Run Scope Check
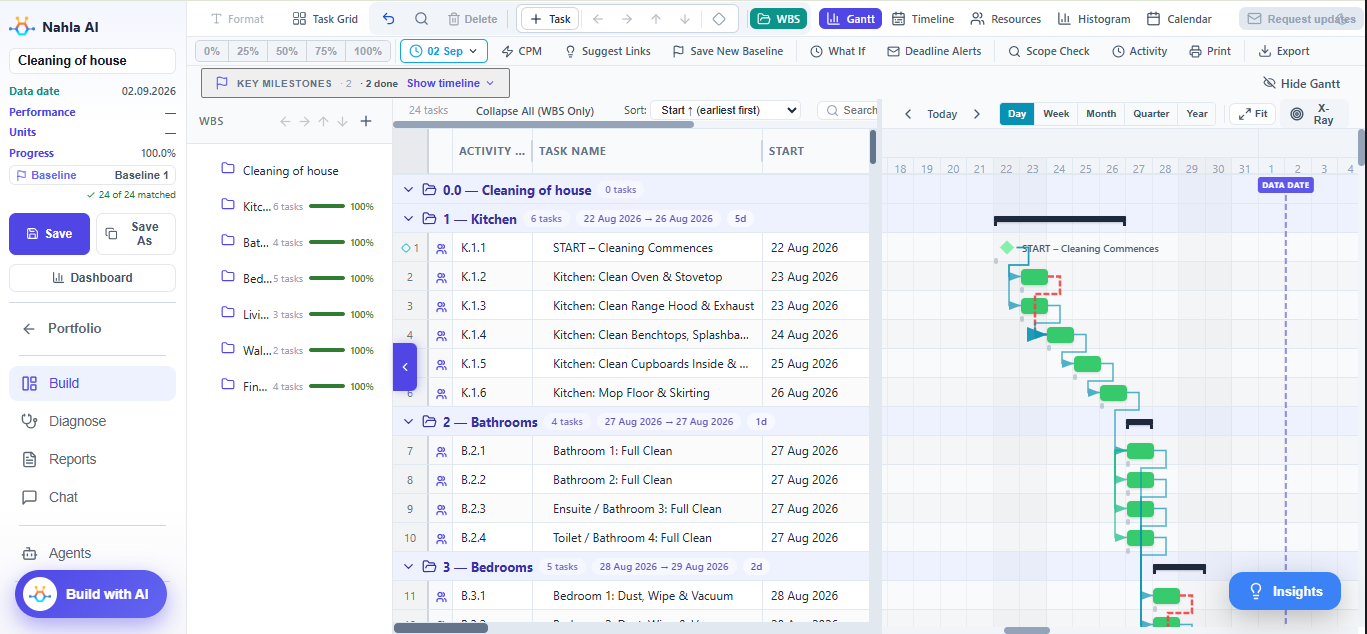 pos(1049,51)
